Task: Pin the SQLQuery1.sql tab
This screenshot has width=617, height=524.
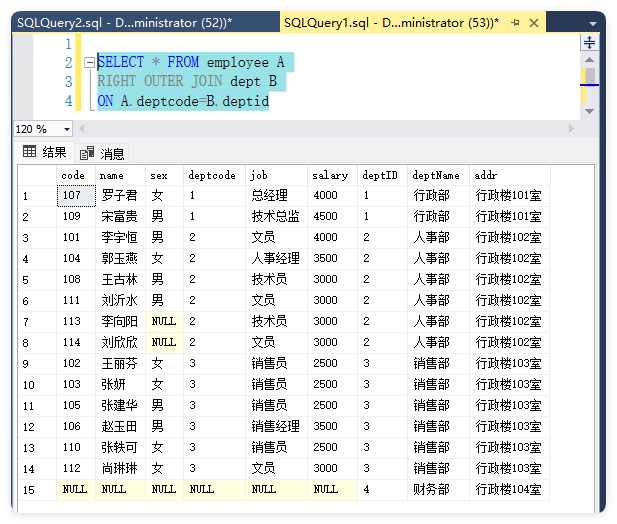Action: [515, 23]
